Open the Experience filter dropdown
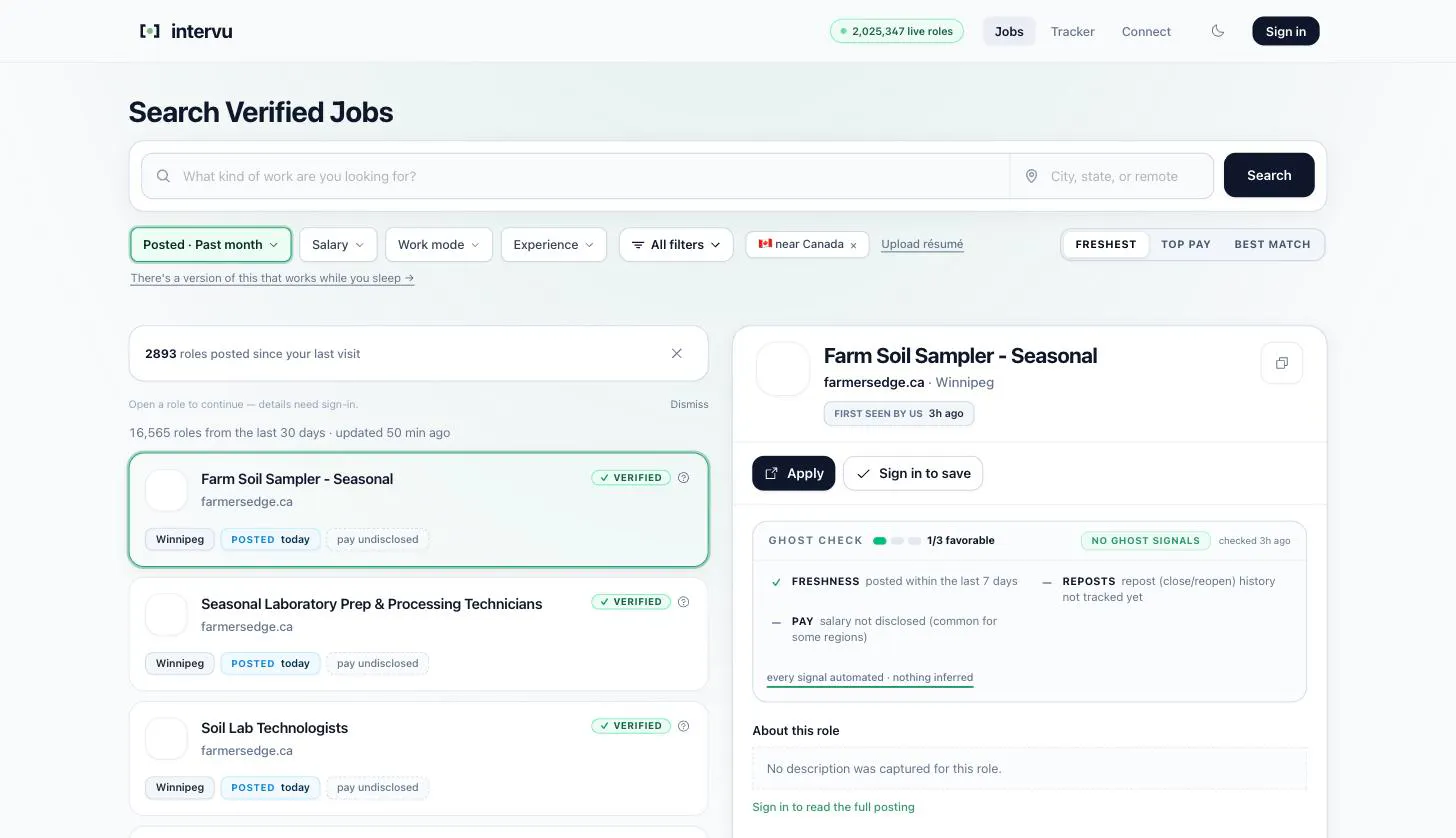 [554, 245]
